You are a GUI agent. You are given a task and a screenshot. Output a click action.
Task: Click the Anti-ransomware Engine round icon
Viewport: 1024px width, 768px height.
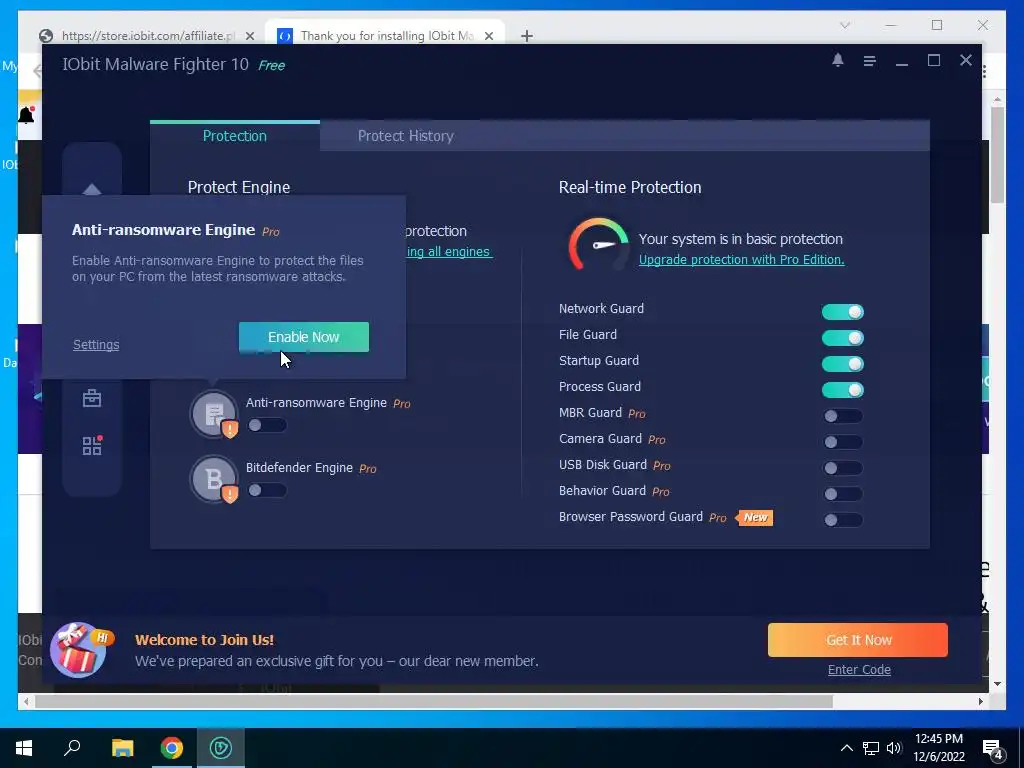[x=214, y=413]
